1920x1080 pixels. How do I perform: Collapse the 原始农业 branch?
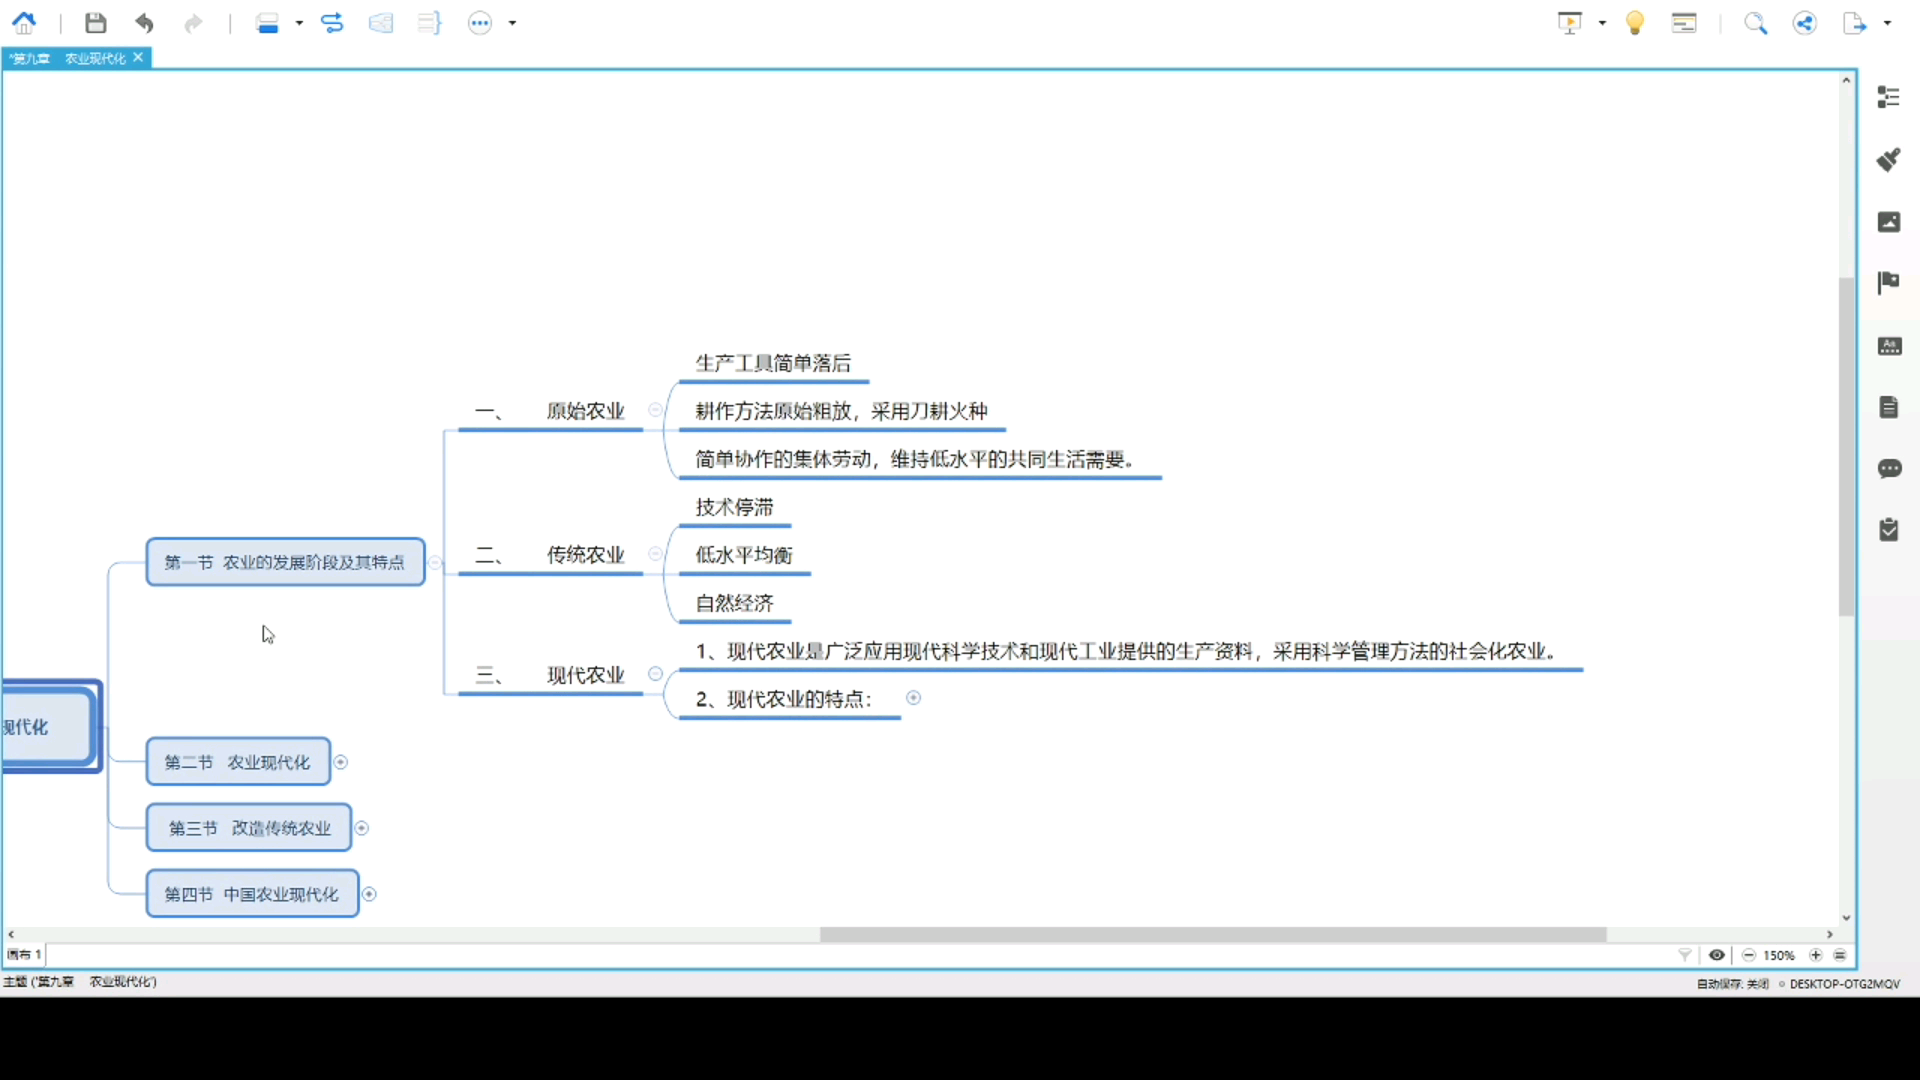point(654,410)
